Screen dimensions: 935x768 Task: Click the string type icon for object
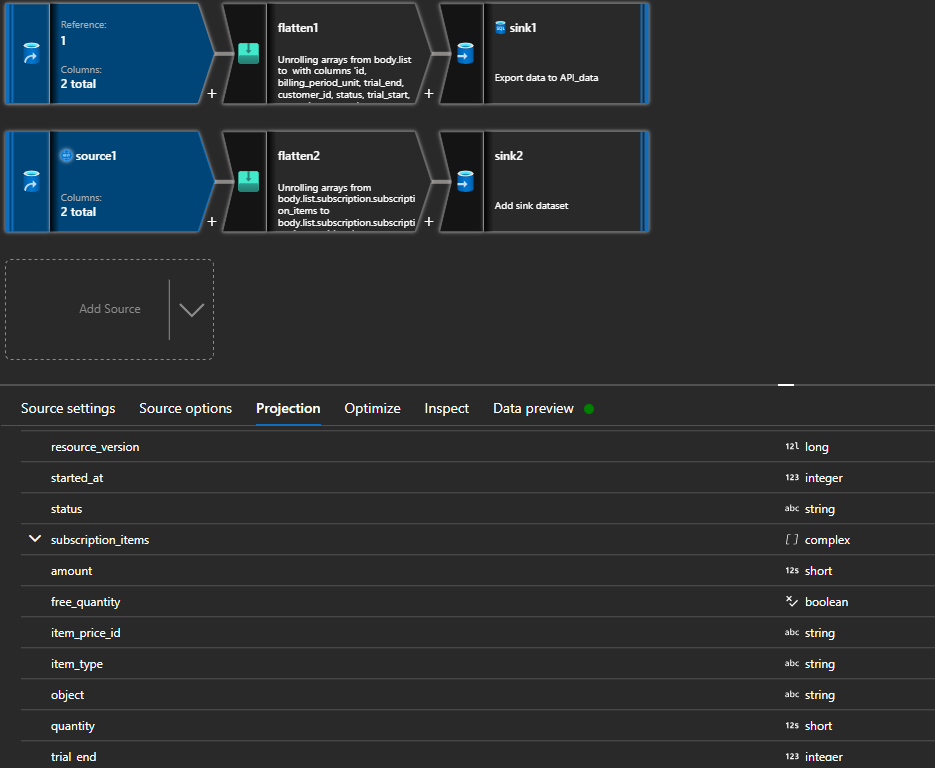792,694
